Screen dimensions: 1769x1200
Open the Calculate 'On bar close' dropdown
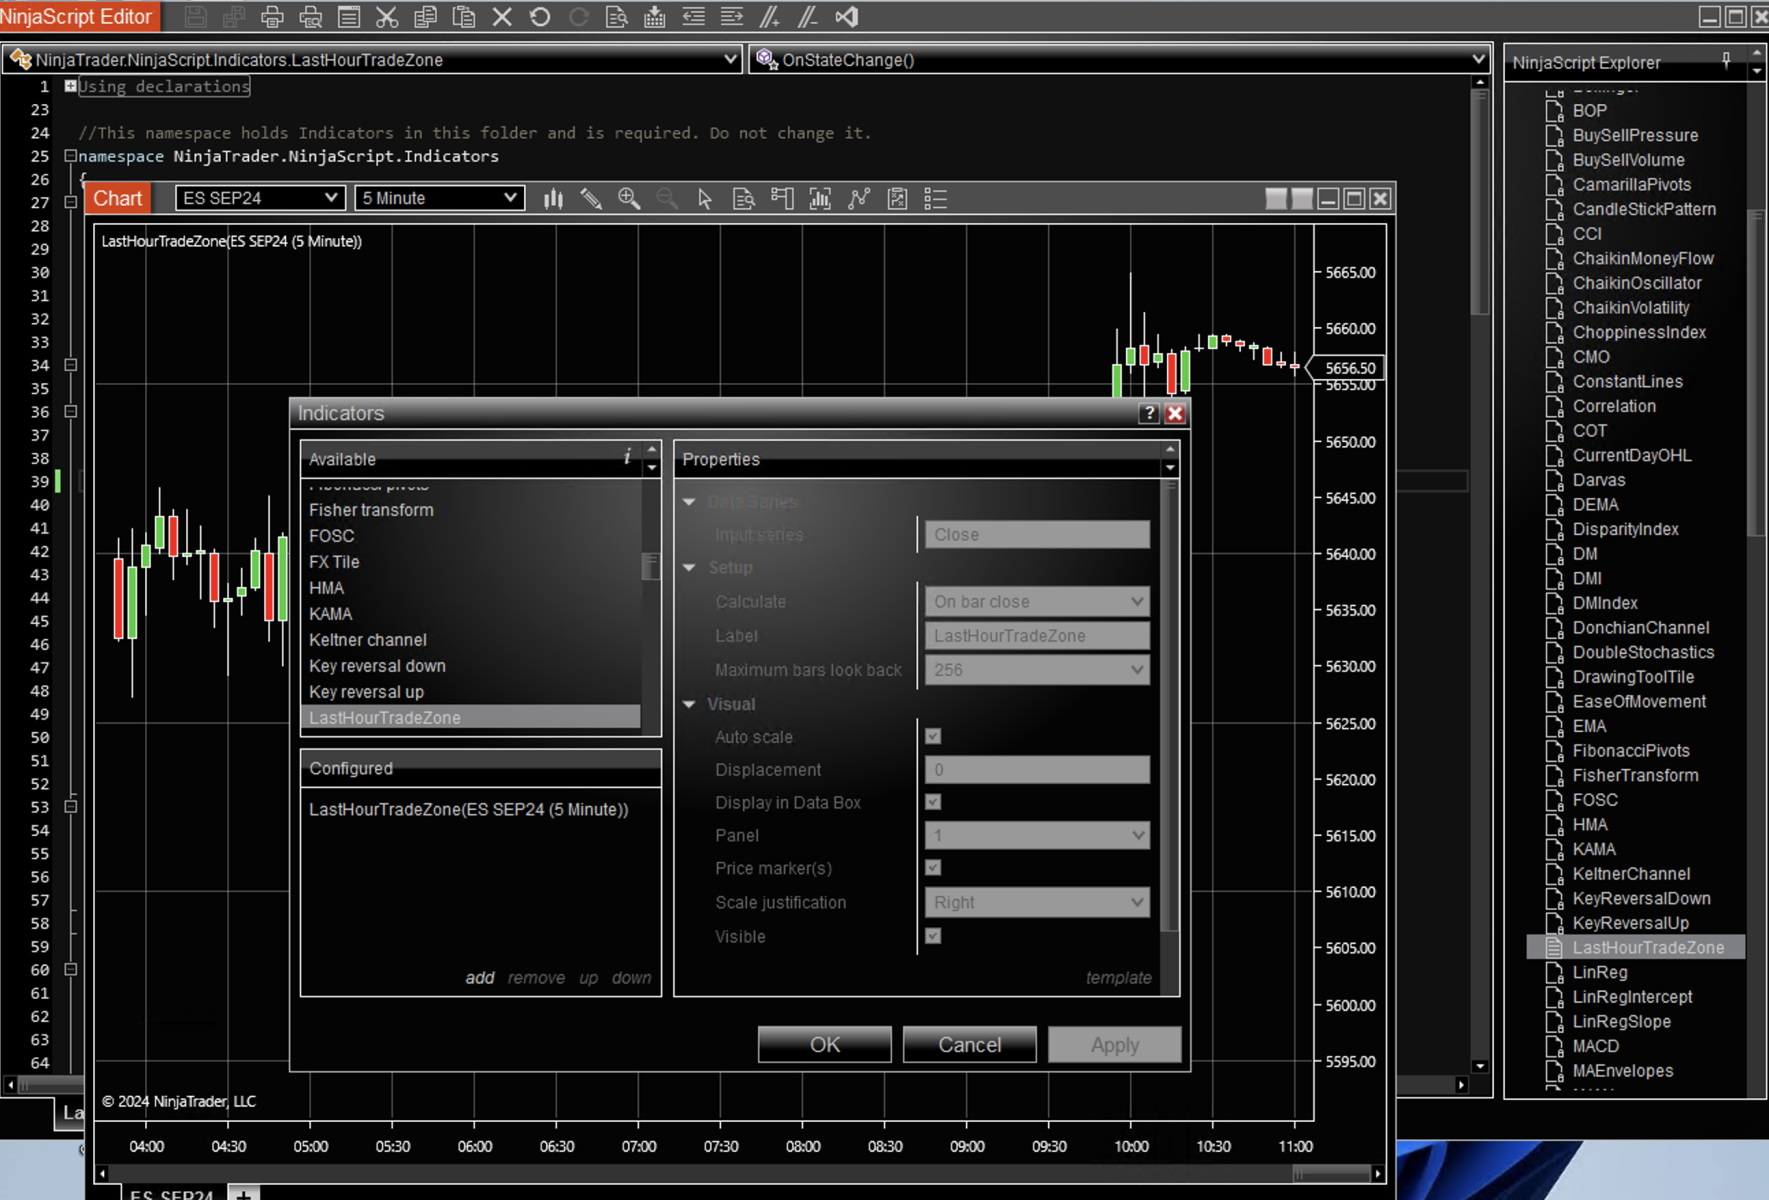click(x=1037, y=601)
